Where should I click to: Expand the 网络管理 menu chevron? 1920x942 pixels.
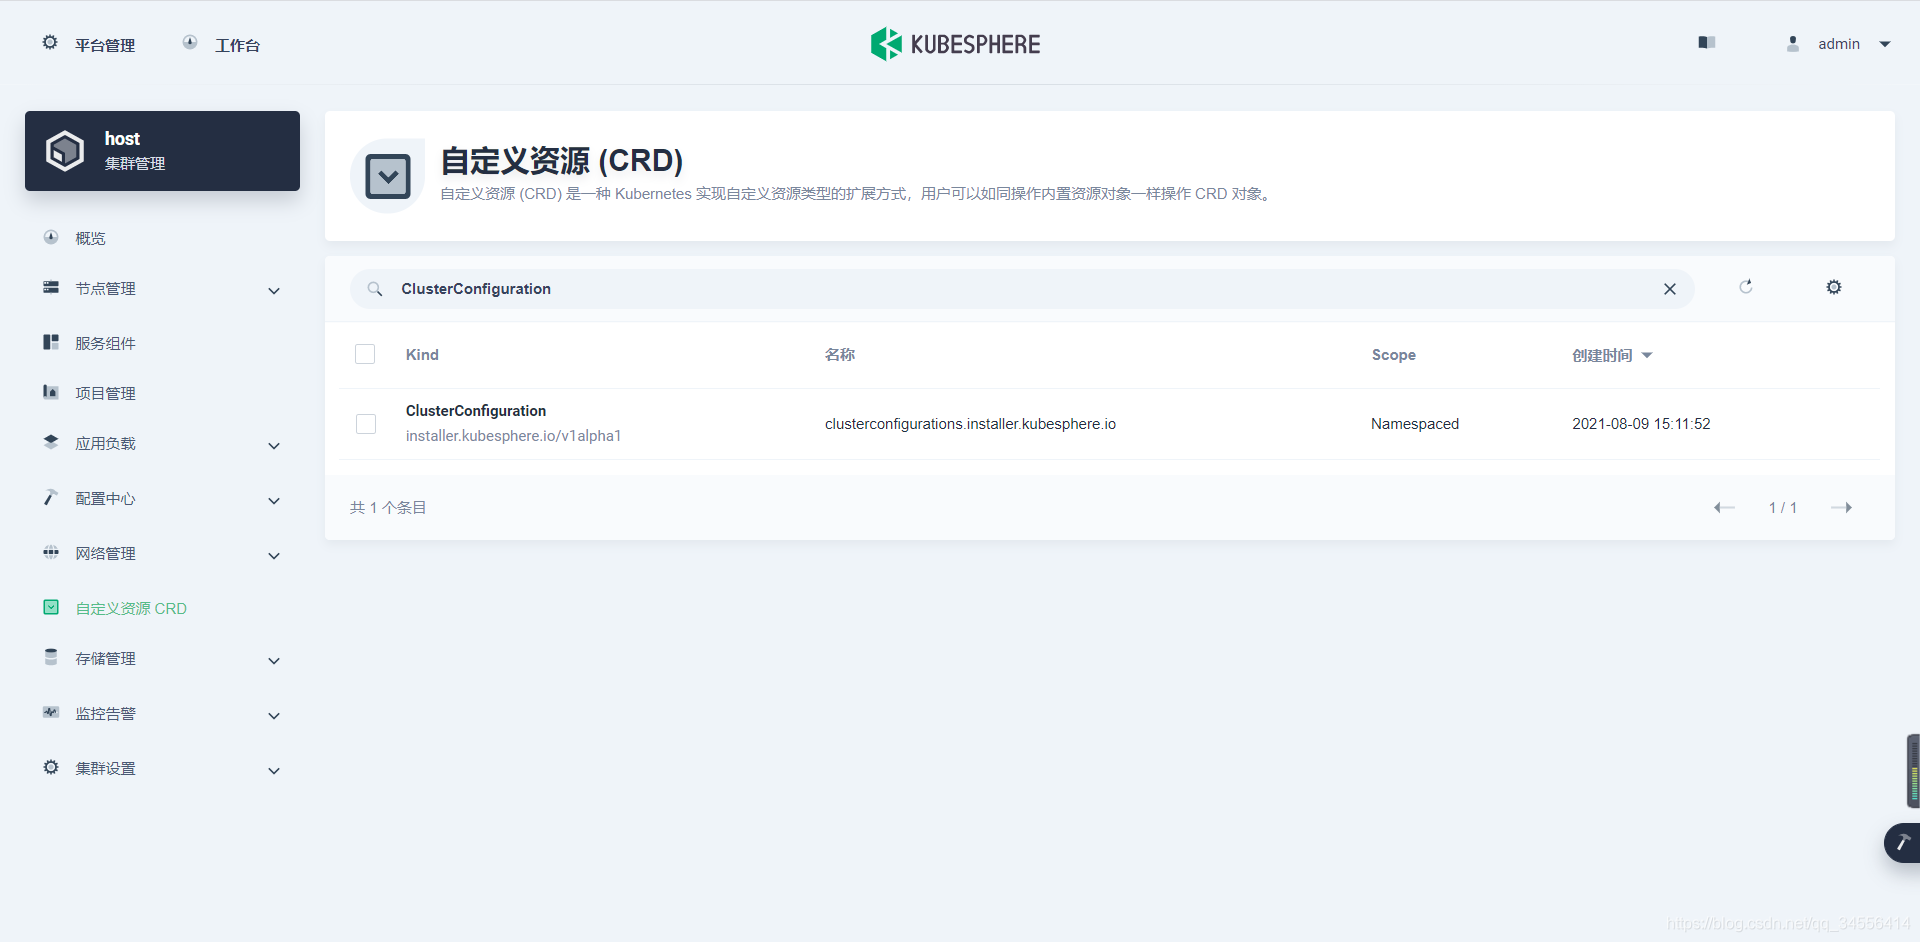(274, 556)
